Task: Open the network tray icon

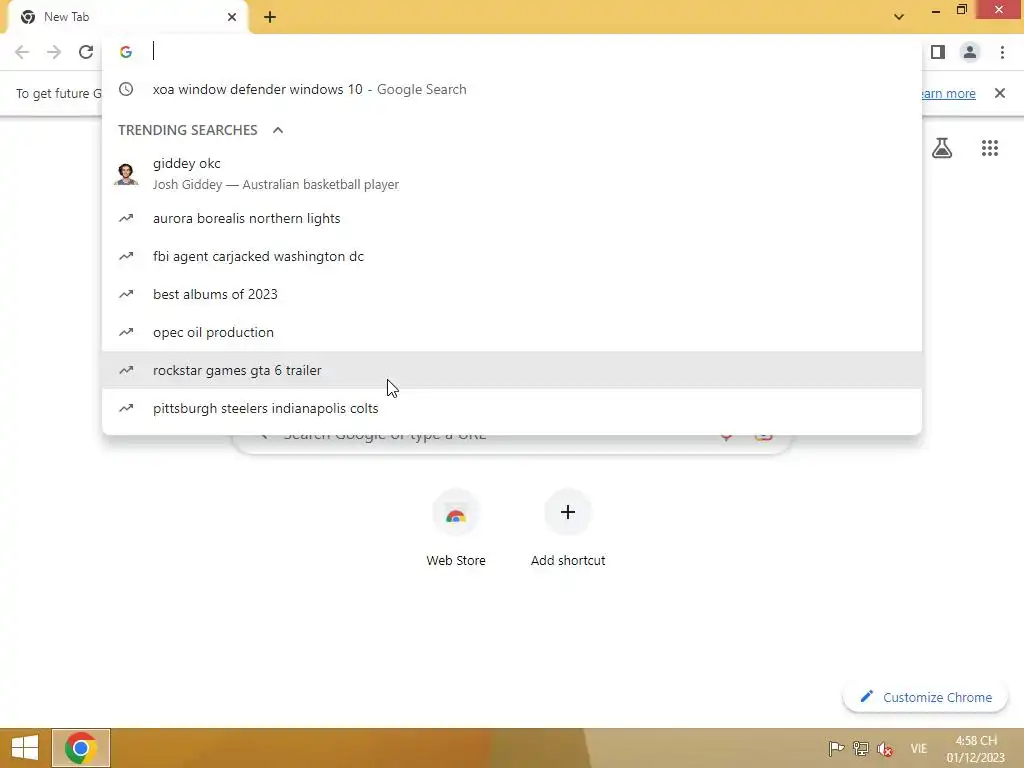Action: click(861, 748)
